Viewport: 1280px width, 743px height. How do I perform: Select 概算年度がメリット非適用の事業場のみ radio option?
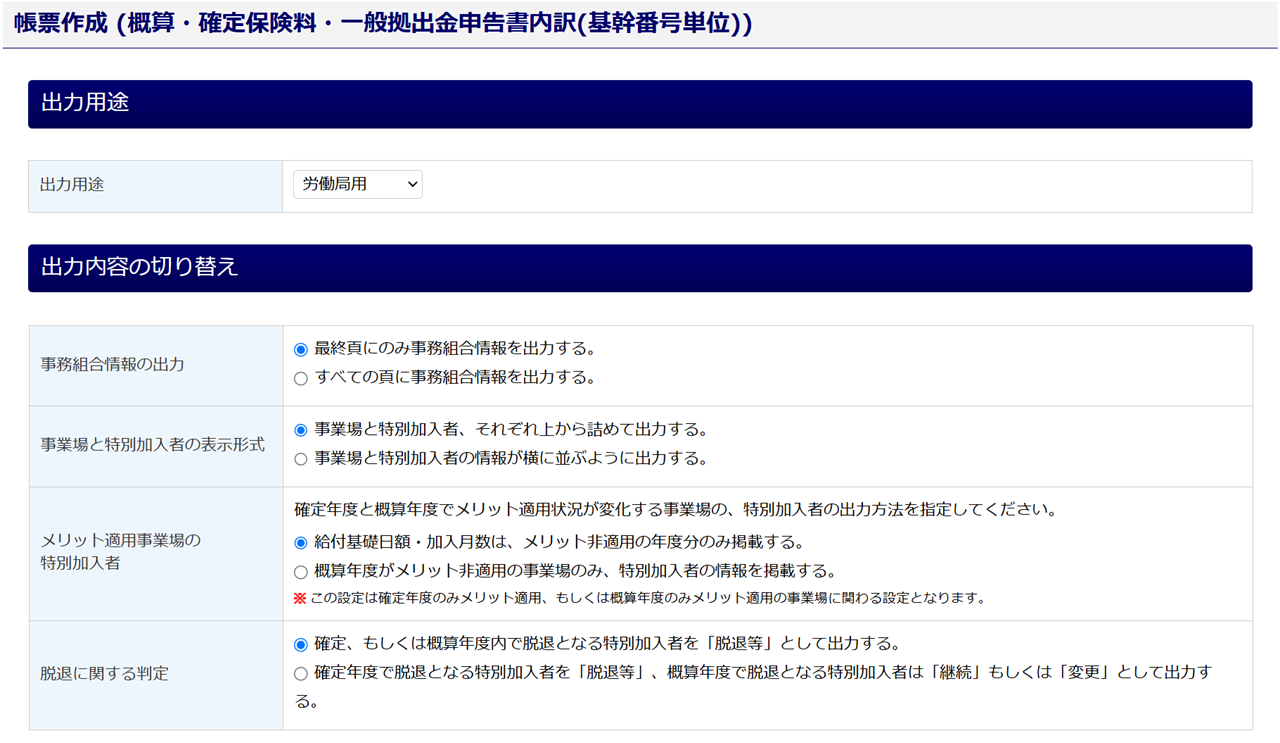(x=301, y=572)
